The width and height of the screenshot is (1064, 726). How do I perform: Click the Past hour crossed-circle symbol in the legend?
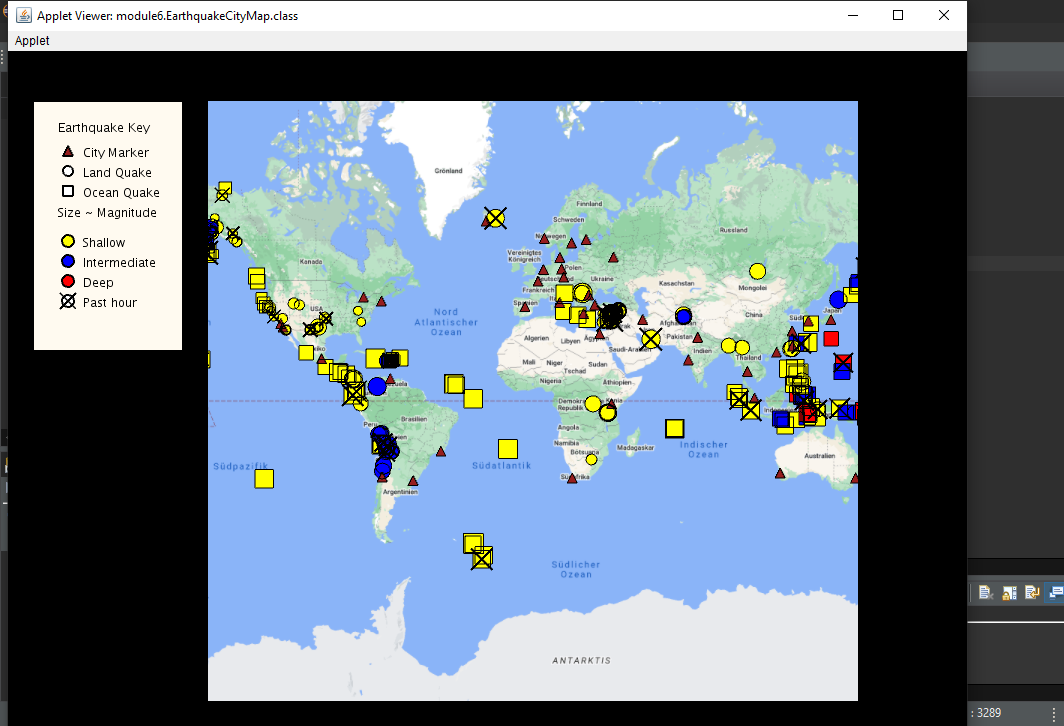(67, 302)
